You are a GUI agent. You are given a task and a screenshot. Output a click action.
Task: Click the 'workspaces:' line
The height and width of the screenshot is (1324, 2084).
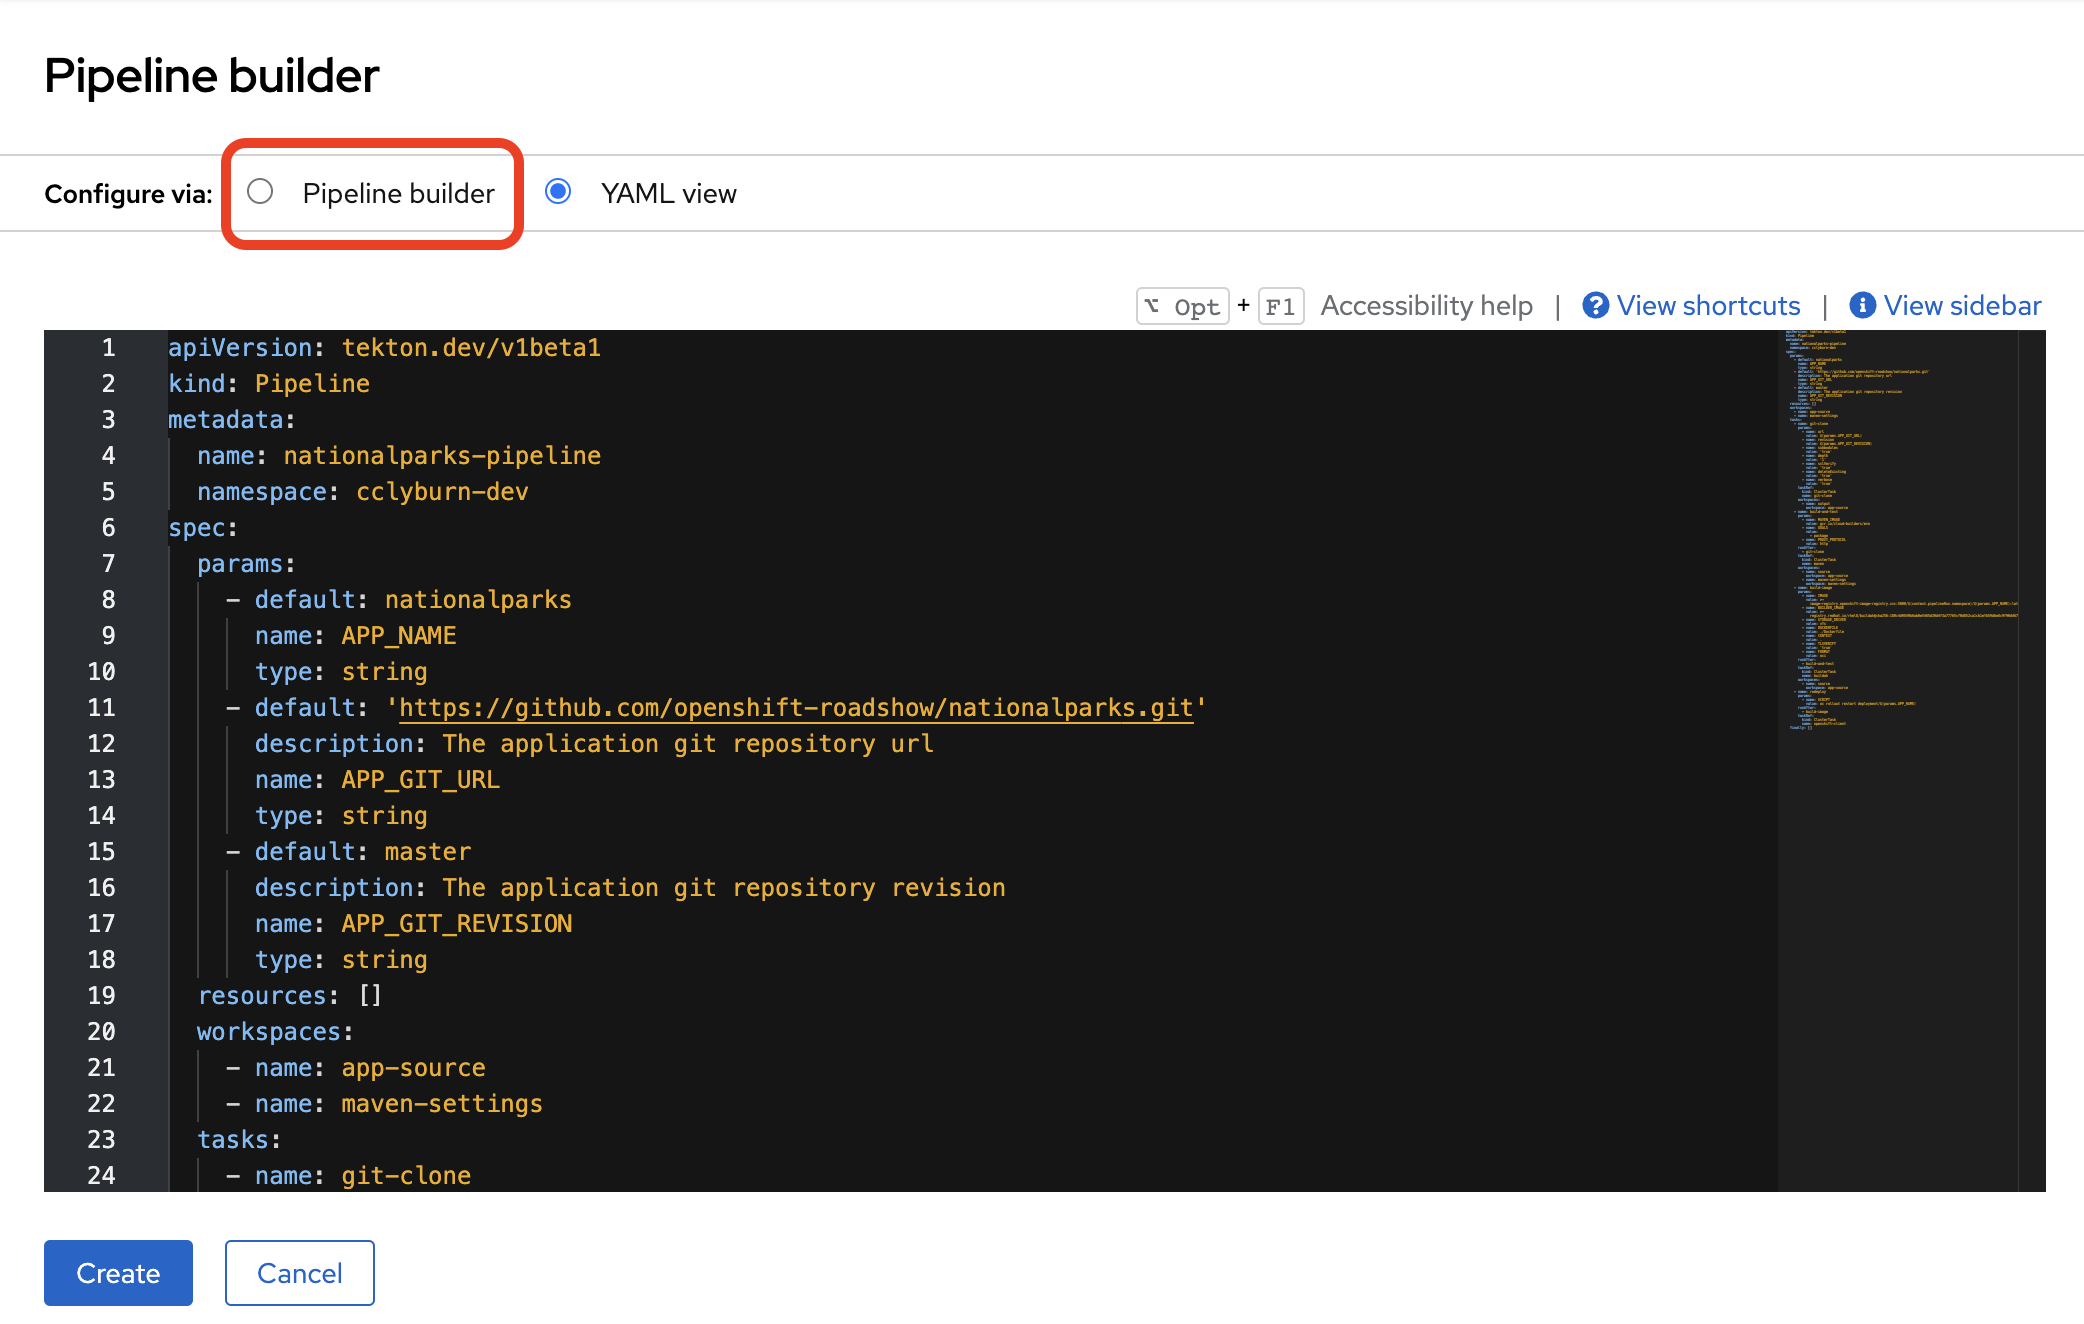click(x=275, y=1032)
